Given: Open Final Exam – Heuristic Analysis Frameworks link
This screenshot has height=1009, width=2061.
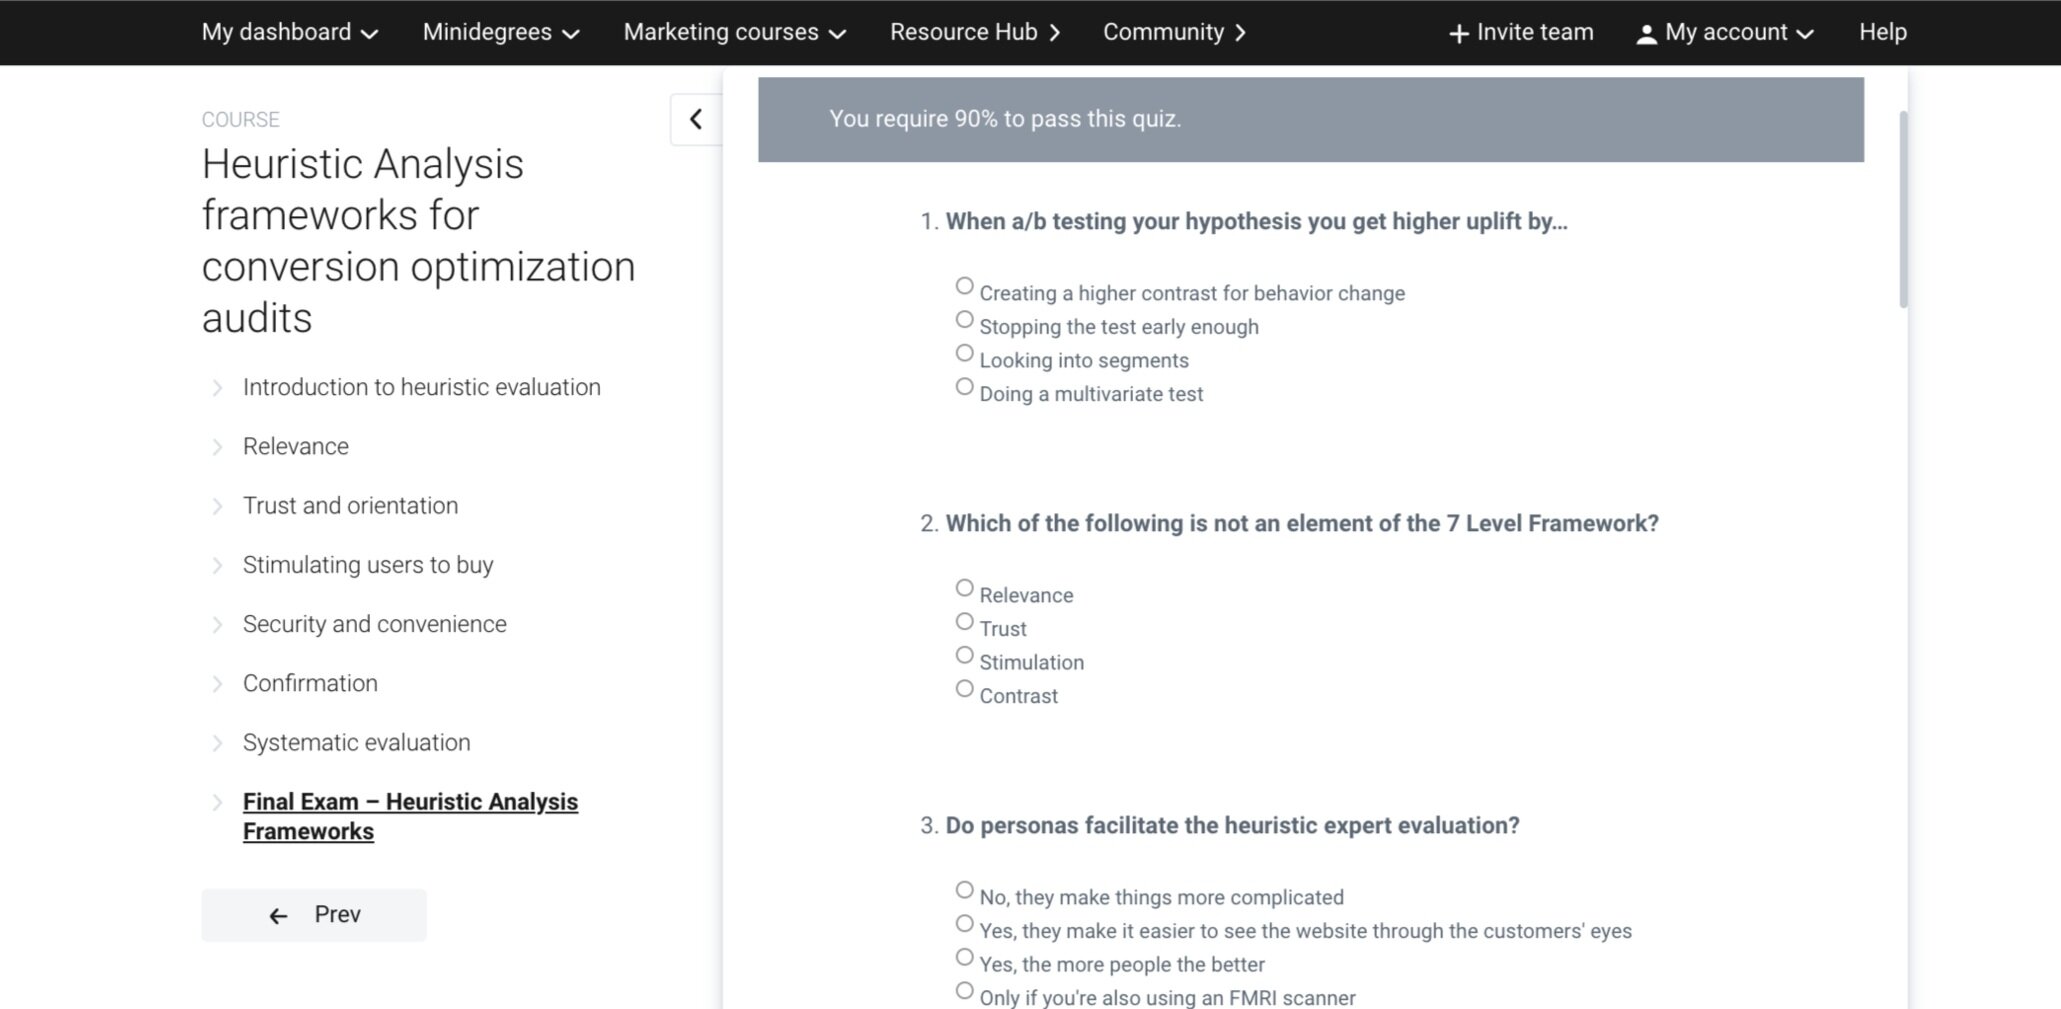Looking at the screenshot, I should click(410, 816).
